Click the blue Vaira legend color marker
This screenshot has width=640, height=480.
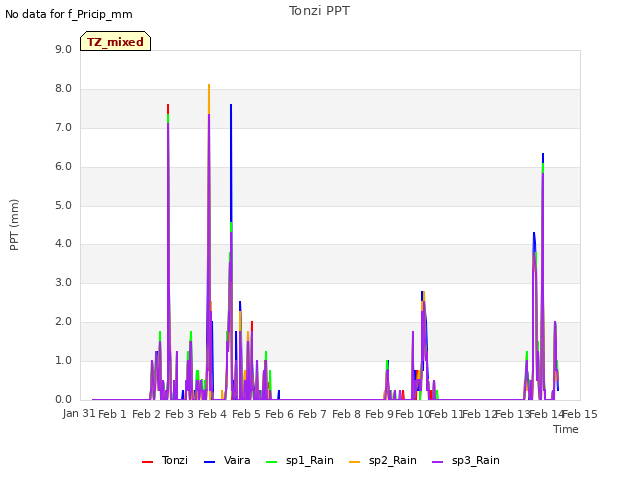click(x=209, y=462)
